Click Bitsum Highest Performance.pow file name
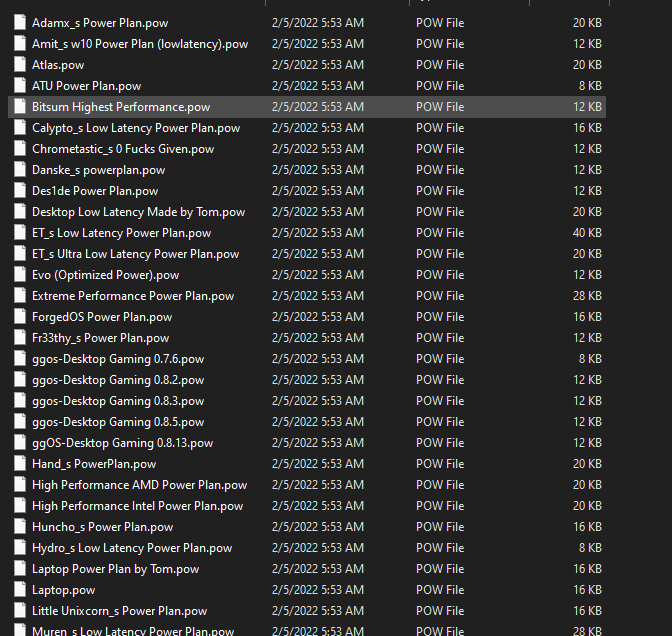Viewport: 672px width, 636px height. pyautogui.click(x=121, y=107)
